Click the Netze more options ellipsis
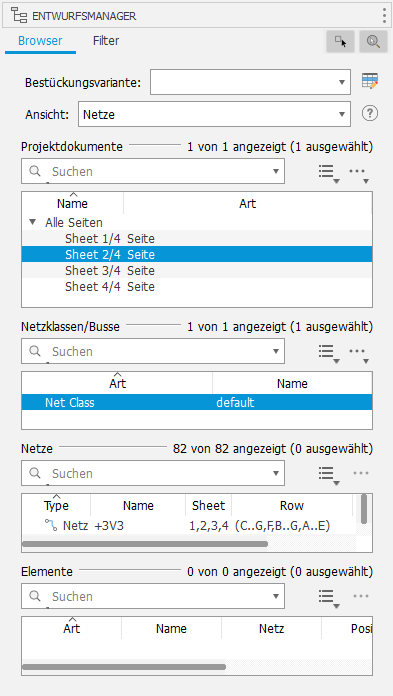The image size is (393, 696). click(361, 473)
